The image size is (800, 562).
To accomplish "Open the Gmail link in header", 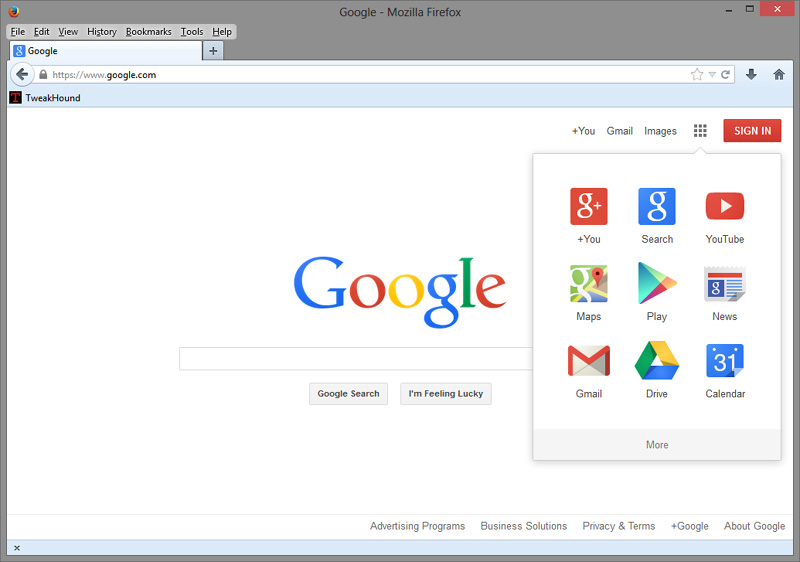I will (x=619, y=131).
